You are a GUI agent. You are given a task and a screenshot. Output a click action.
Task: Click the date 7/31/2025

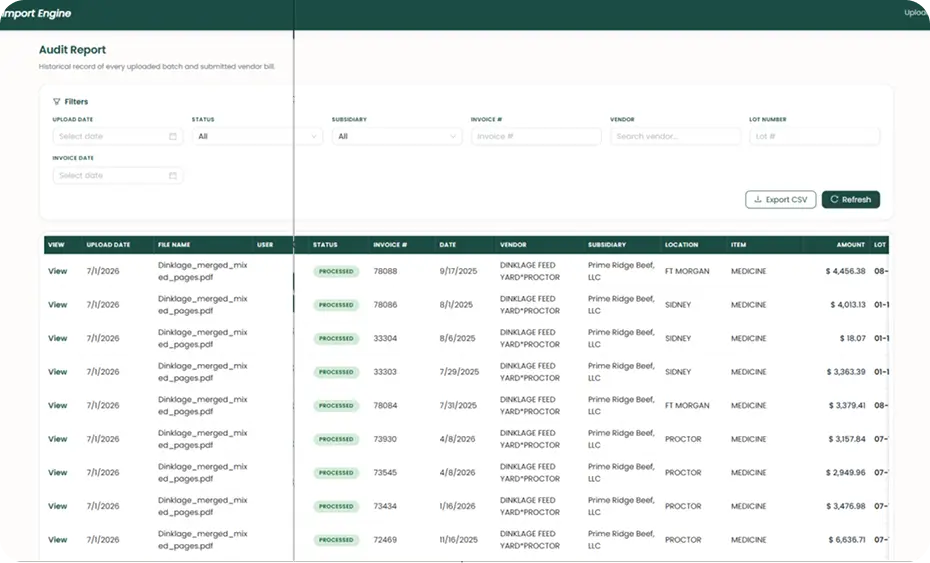tap(458, 406)
